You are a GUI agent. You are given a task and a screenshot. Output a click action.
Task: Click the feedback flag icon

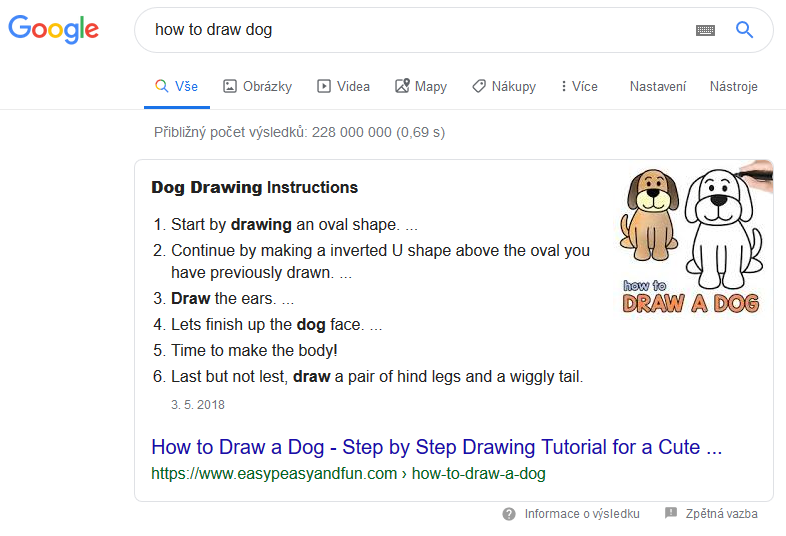[x=671, y=513]
